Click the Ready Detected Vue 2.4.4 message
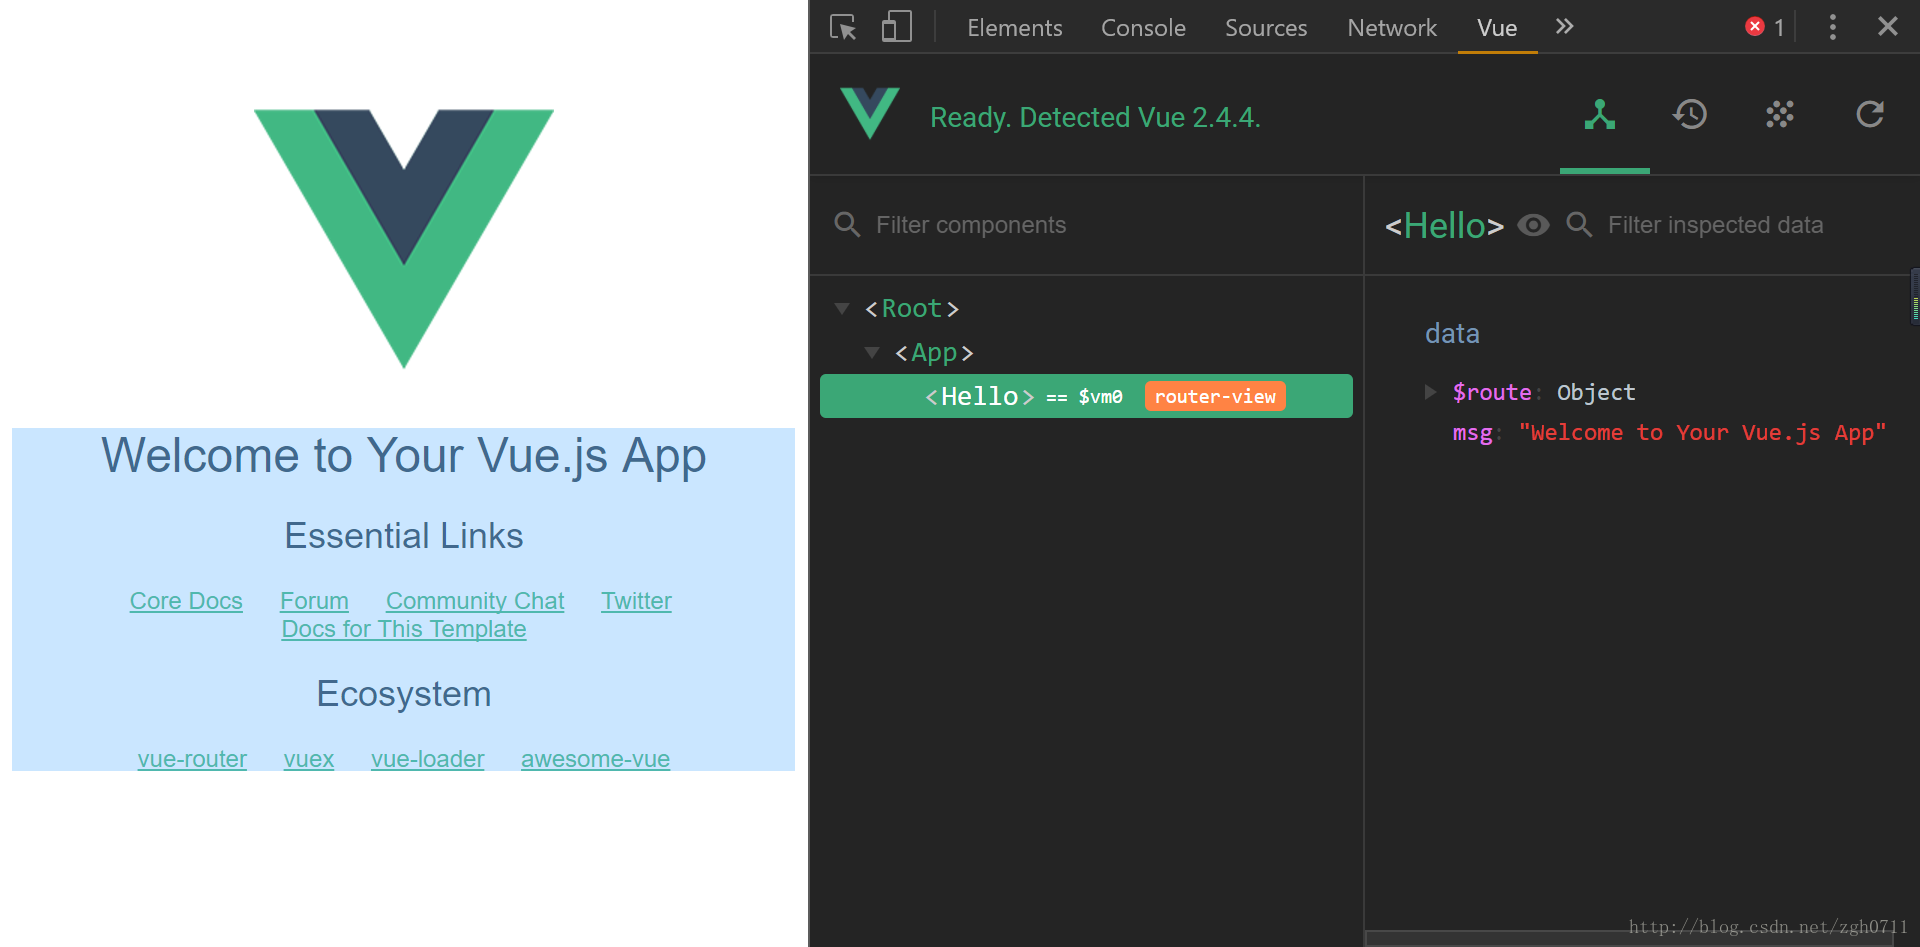1920x947 pixels. (1095, 117)
